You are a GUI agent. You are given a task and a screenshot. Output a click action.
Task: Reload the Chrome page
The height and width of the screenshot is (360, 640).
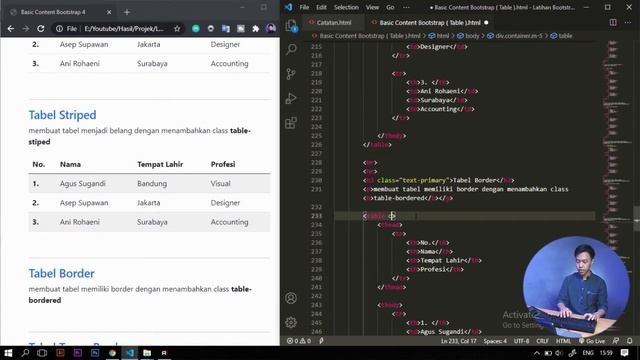(x=40, y=29)
